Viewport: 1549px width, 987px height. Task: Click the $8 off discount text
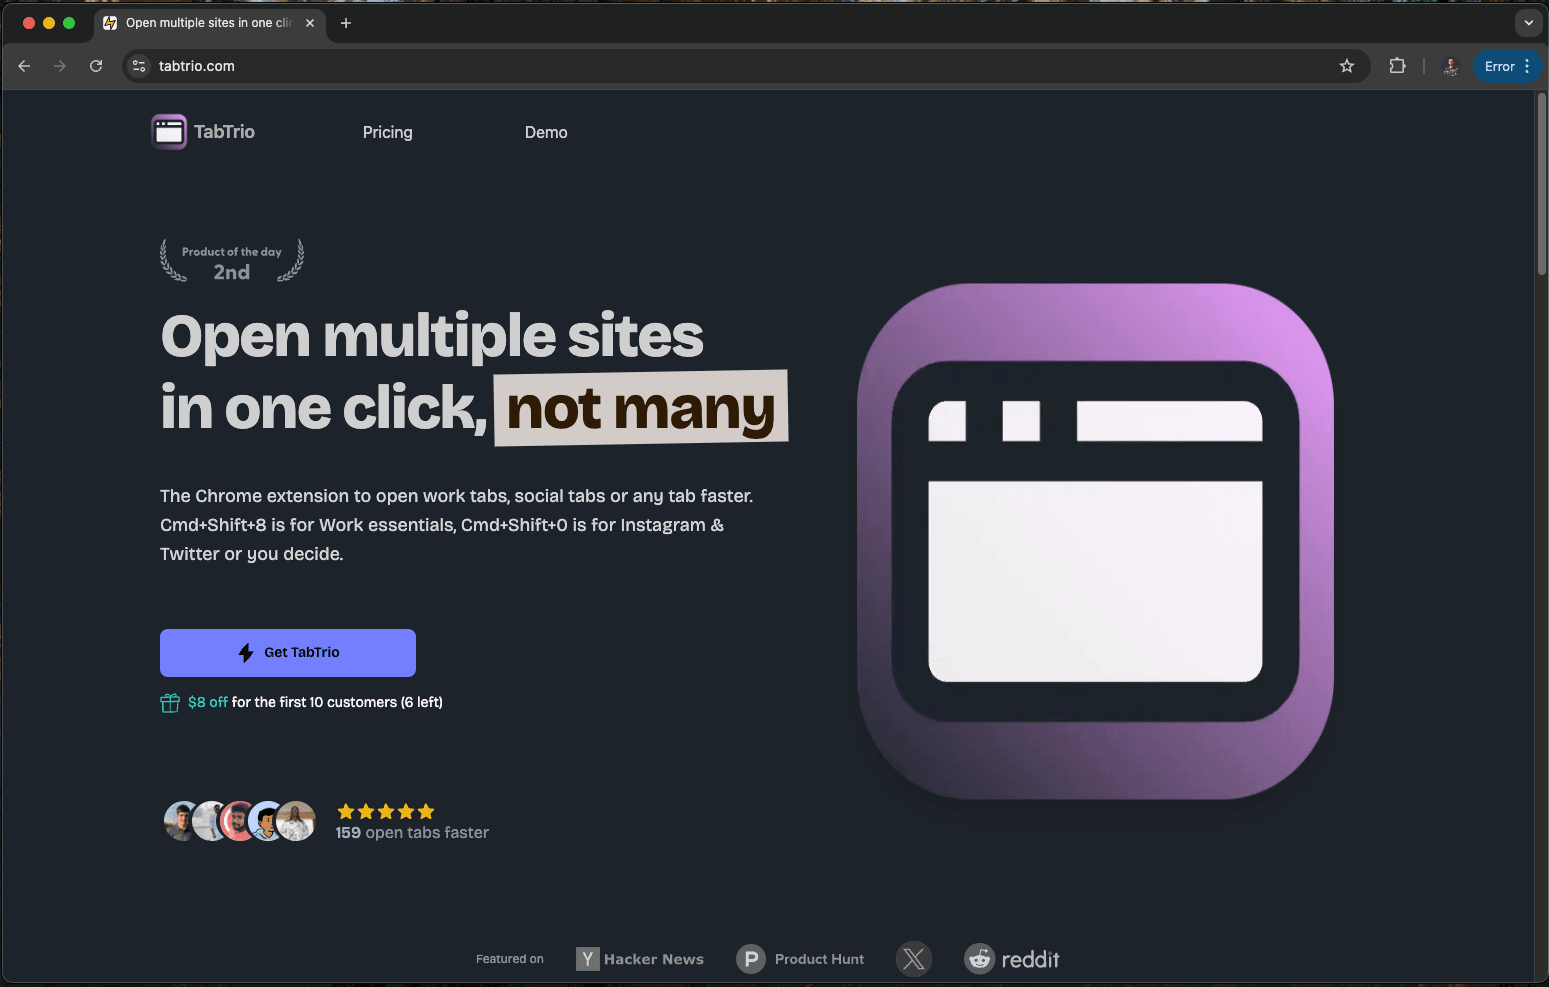click(208, 703)
